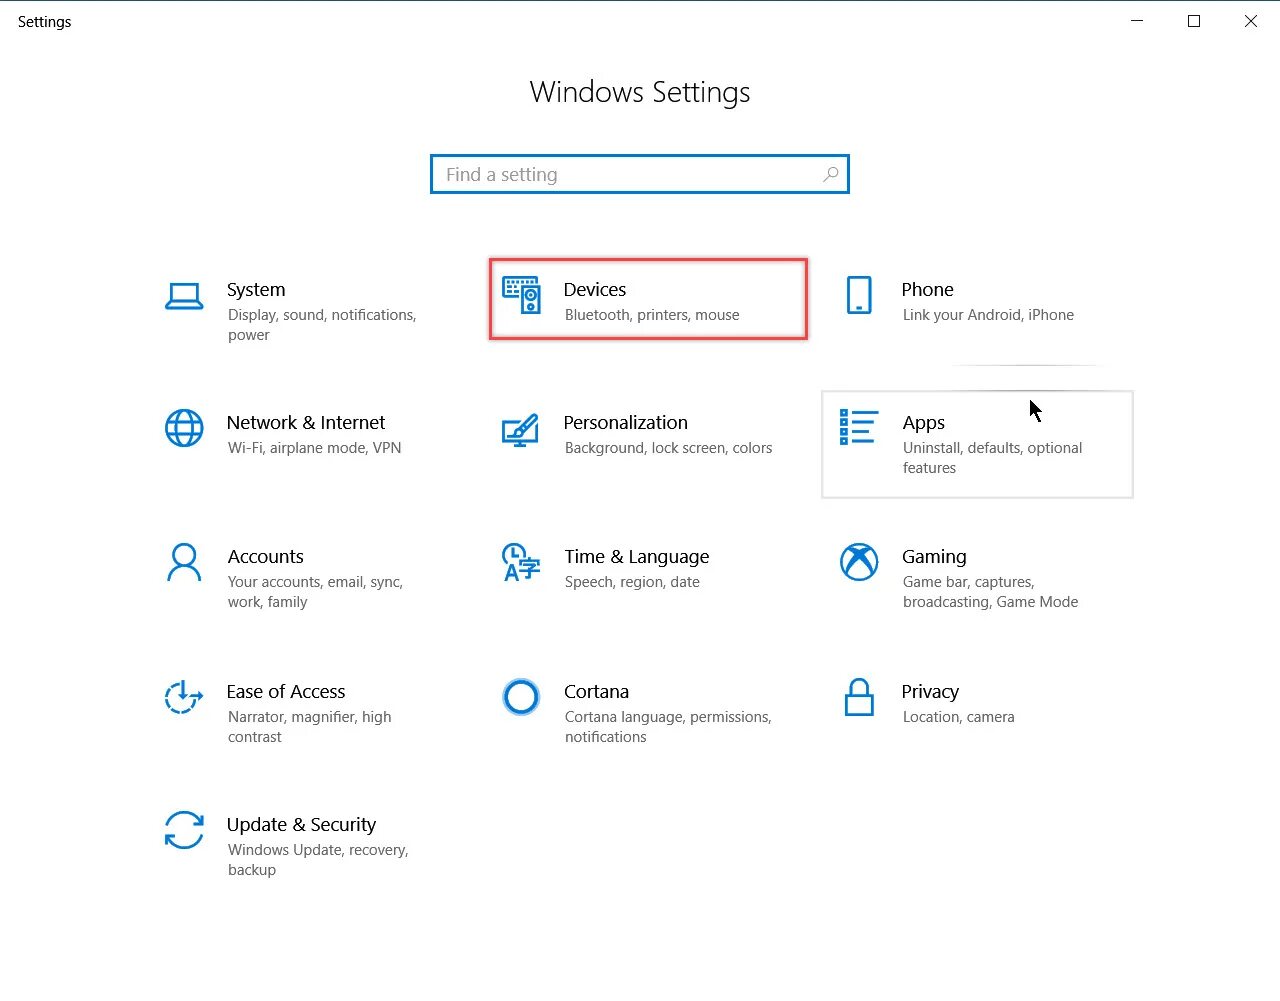Open Update & Security title
The image size is (1280, 1001).
[x=302, y=824]
